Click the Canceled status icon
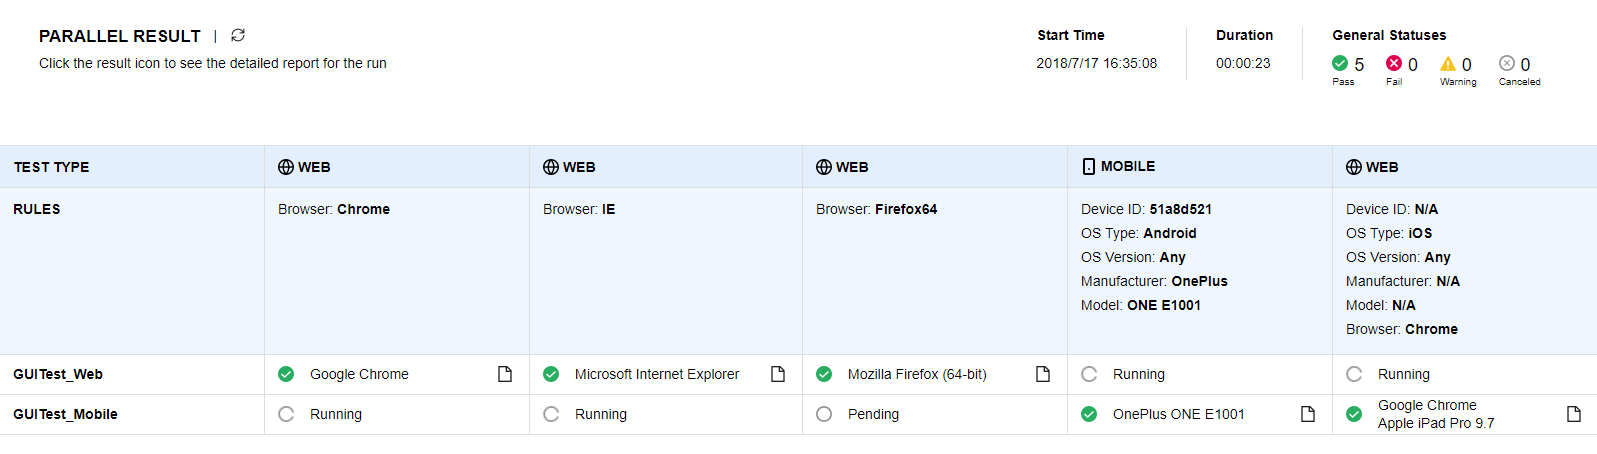Image resolution: width=1597 pixels, height=454 pixels. 1507,64
